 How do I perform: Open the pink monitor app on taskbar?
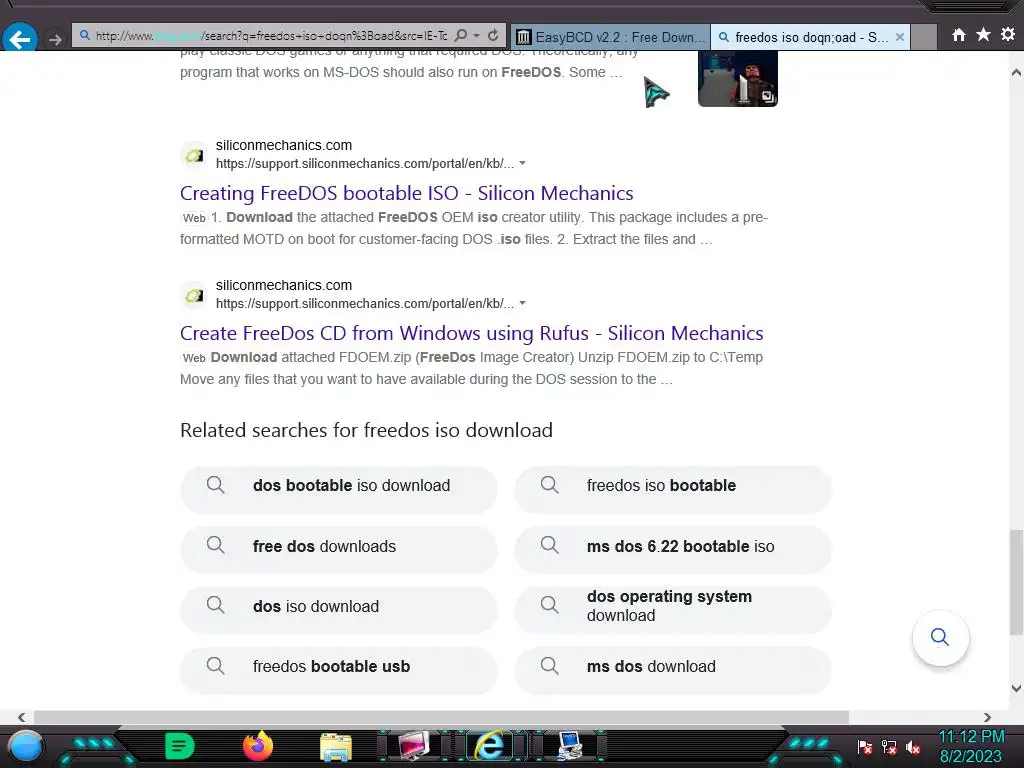pyautogui.click(x=414, y=746)
